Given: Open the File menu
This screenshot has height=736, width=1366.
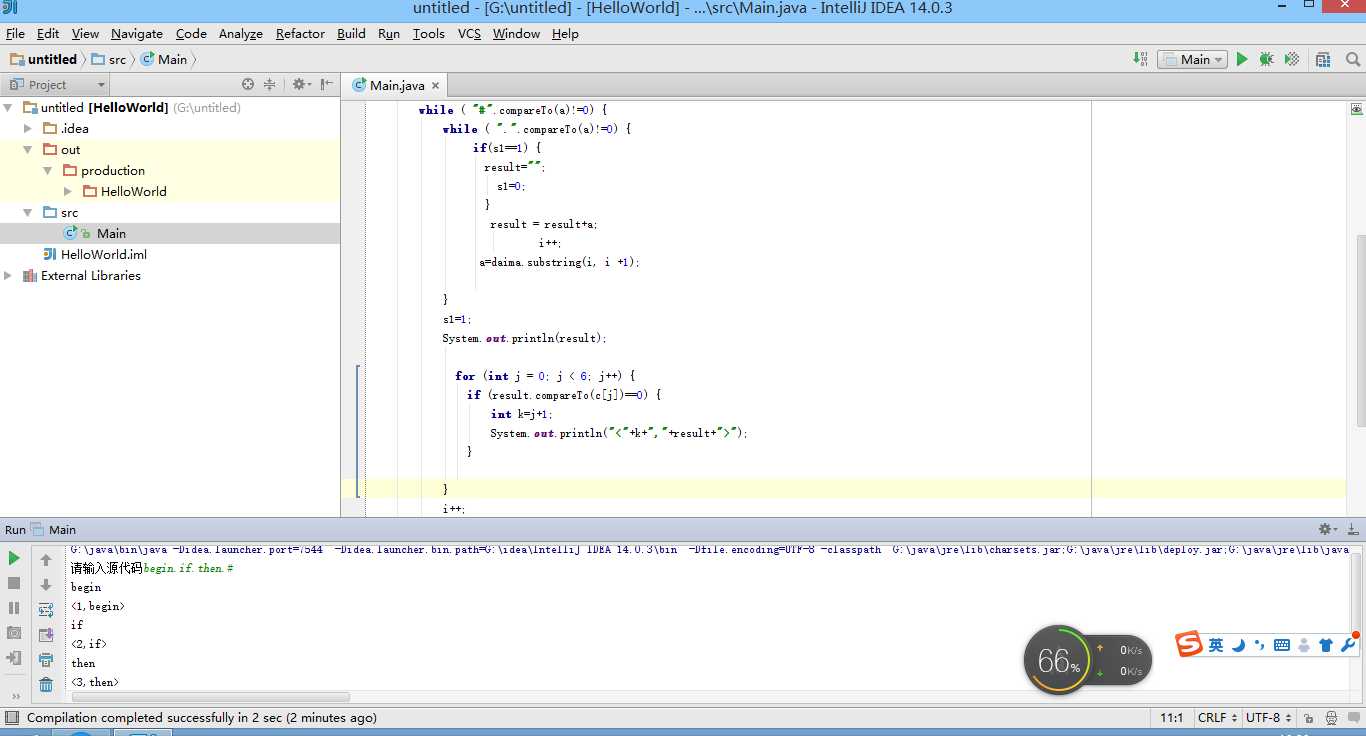Looking at the screenshot, I should pyautogui.click(x=15, y=33).
